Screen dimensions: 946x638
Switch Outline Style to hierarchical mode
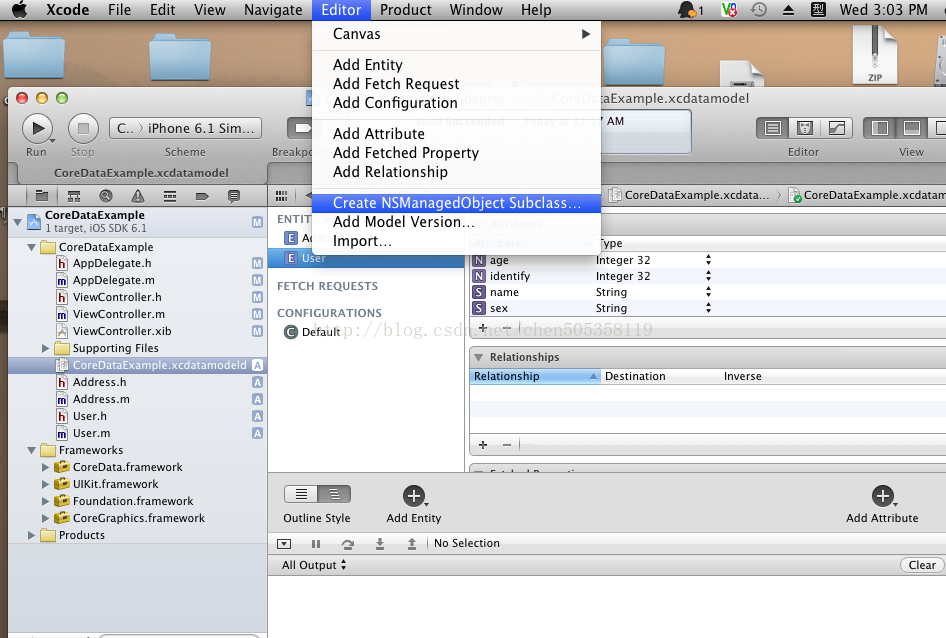334,494
